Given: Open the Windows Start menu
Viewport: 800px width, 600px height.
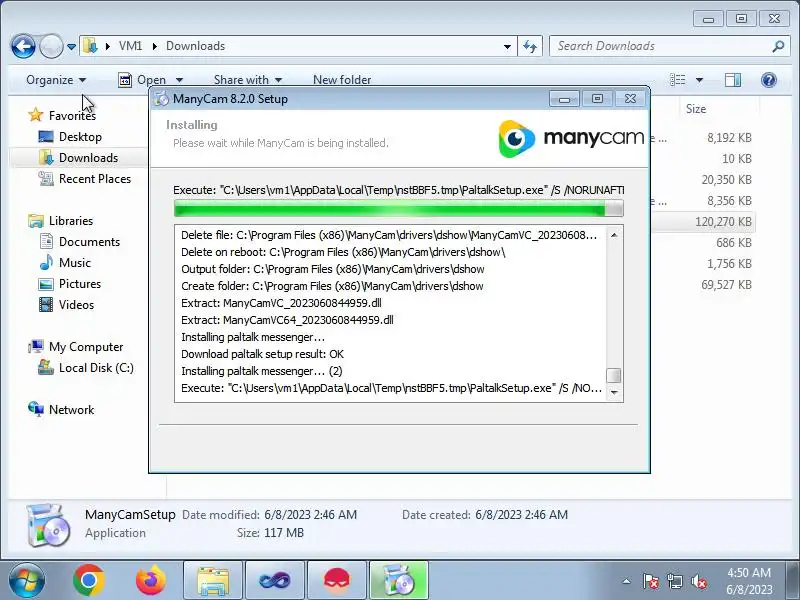Looking at the screenshot, I should (27, 581).
